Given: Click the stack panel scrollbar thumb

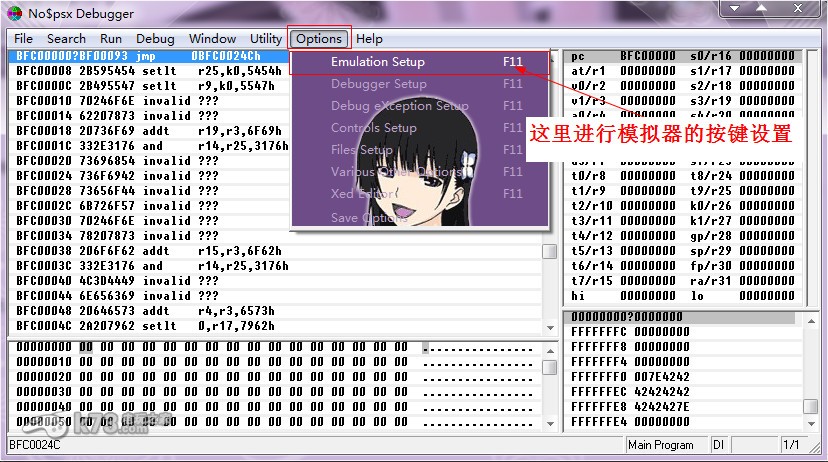Looking at the screenshot, I should (811, 406).
